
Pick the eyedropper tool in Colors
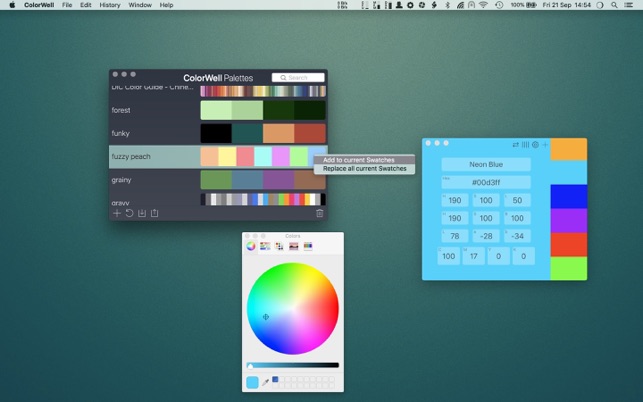coord(266,382)
